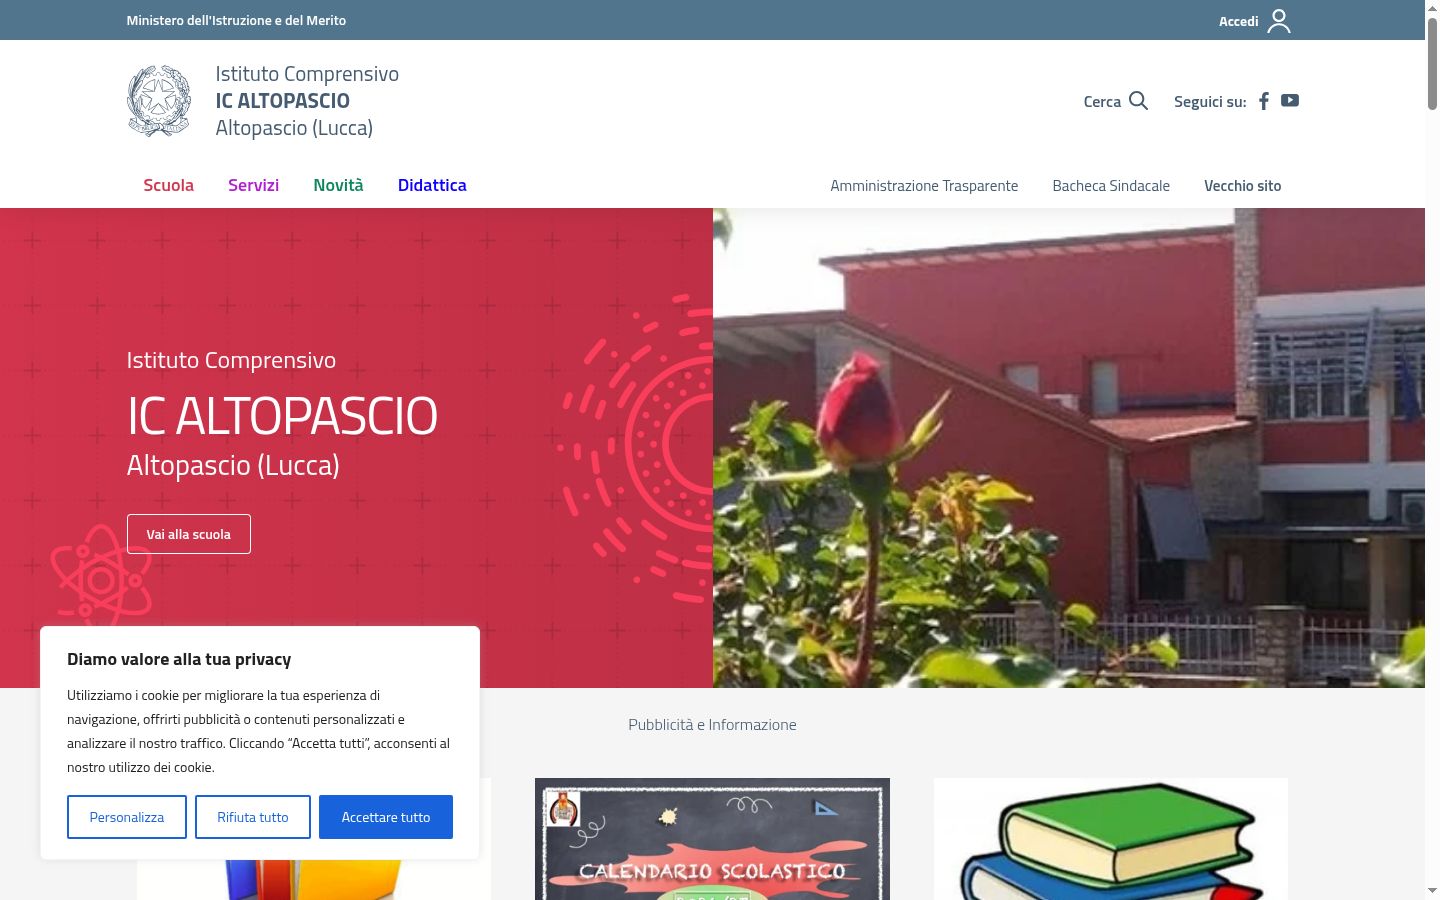This screenshot has height=900, width=1440.
Task: Click the Seguici su: label
Action: (1210, 101)
